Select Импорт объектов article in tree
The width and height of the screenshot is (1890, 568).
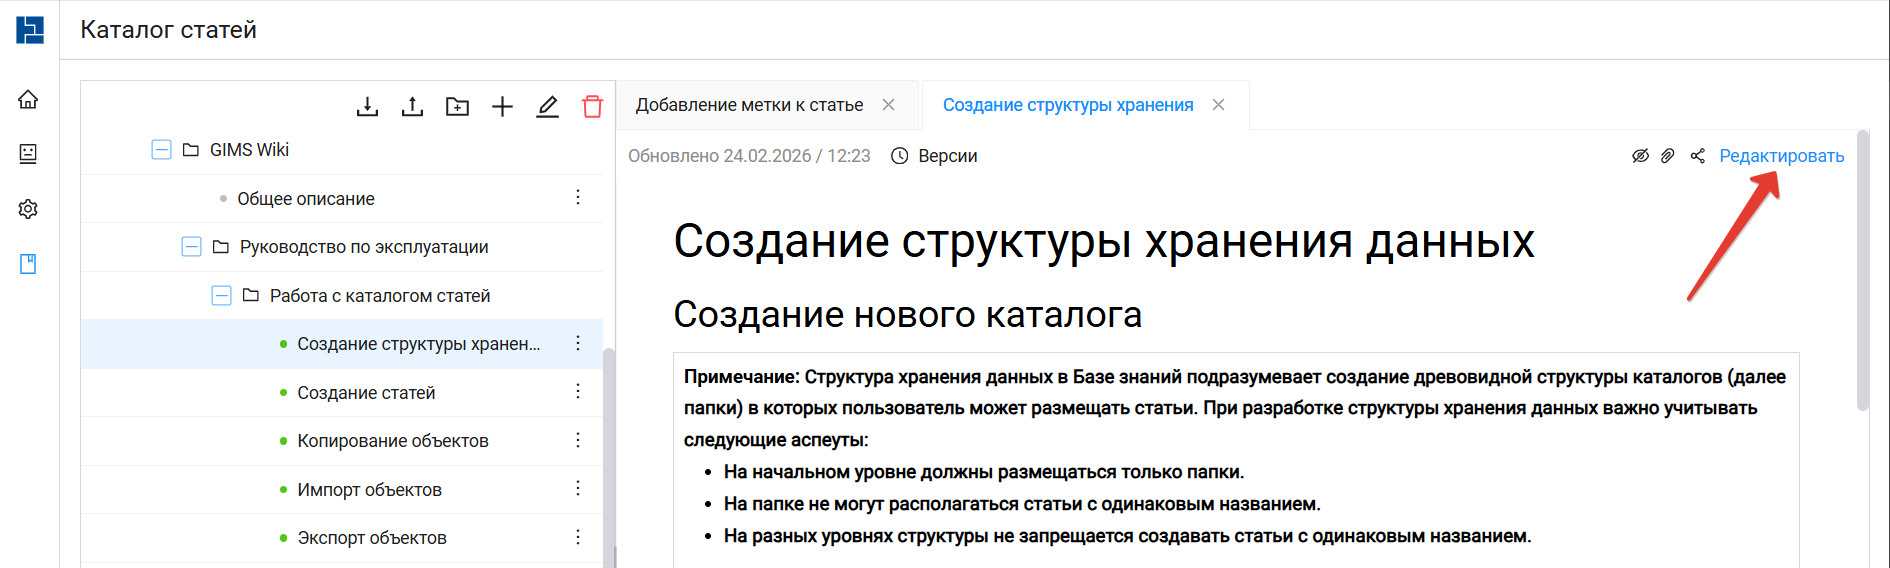coord(369,490)
